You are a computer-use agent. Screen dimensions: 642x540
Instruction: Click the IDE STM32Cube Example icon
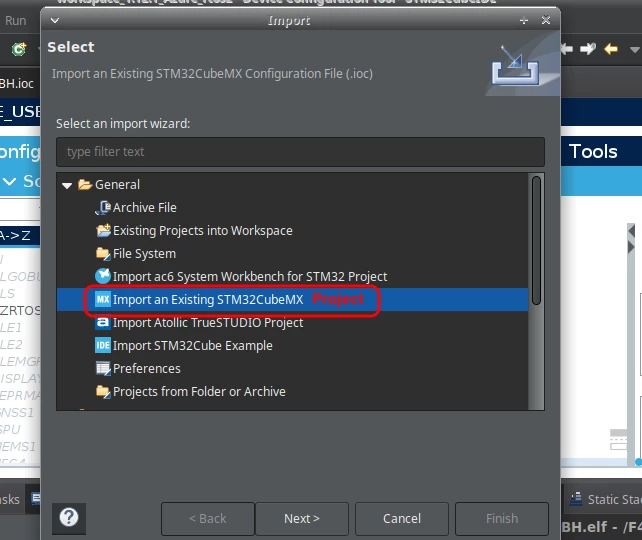click(103, 346)
